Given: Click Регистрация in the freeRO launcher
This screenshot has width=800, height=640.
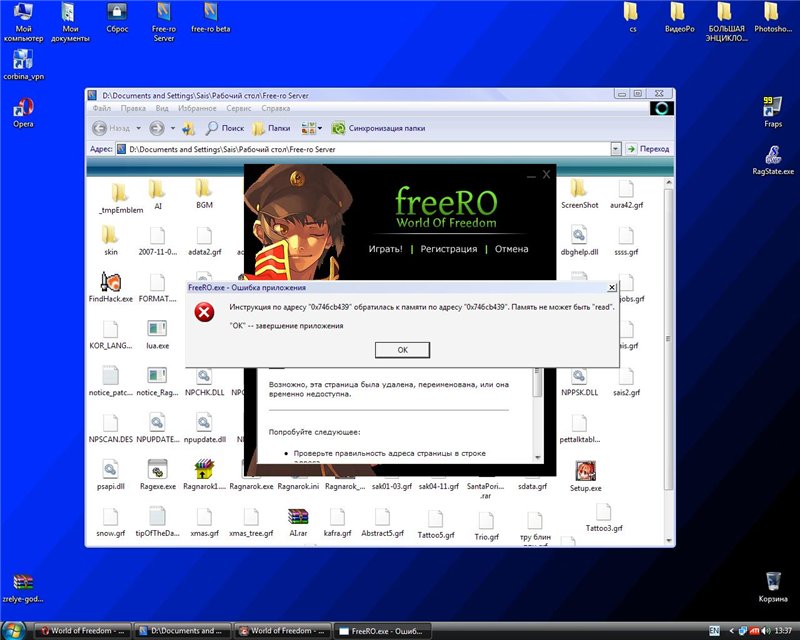Looking at the screenshot, I should pos(448,249).
